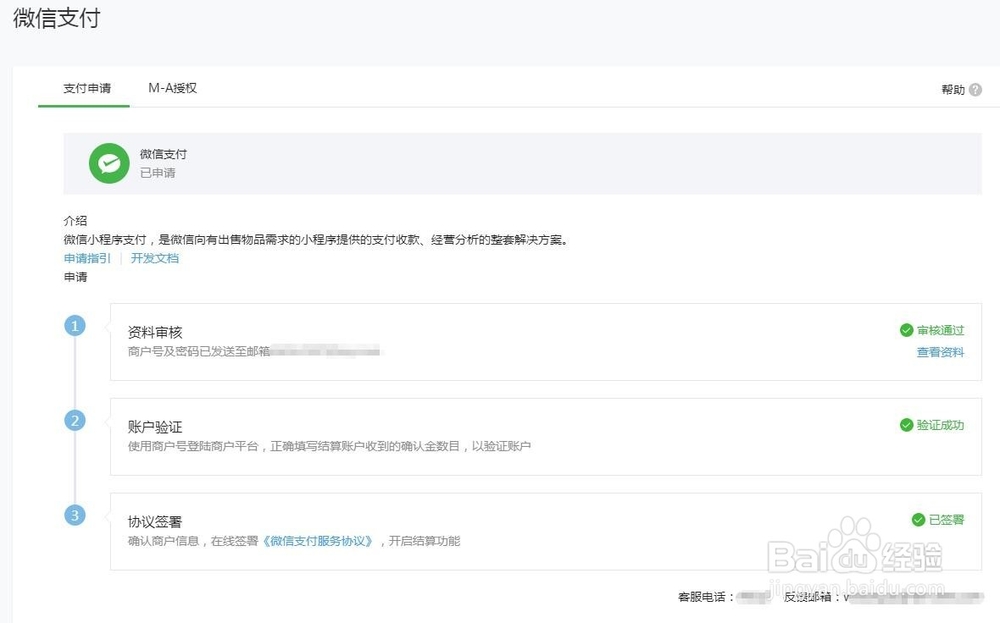The image size is (1000, 623).
Task: Click the 协议签署 heading
Action: (155, 522)
